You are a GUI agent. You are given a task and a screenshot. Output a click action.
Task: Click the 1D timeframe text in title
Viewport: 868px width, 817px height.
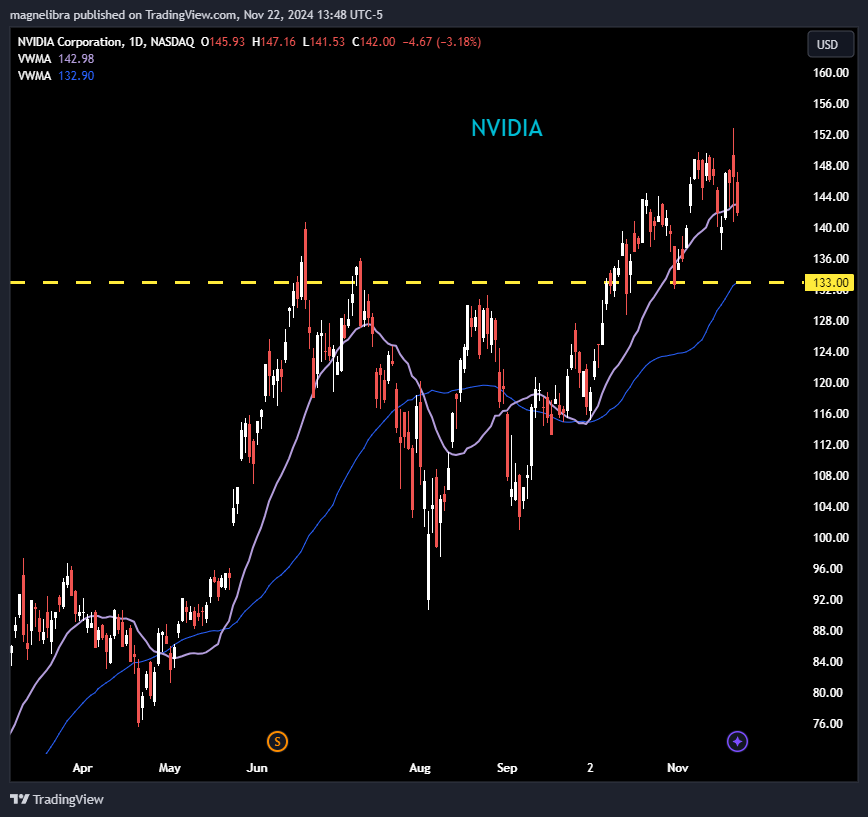[x=135, y=42]
